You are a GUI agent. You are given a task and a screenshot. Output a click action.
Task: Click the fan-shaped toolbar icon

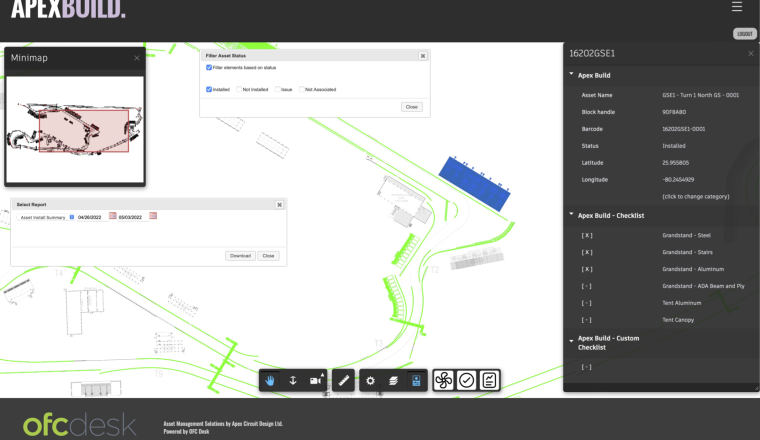point(444,380)
